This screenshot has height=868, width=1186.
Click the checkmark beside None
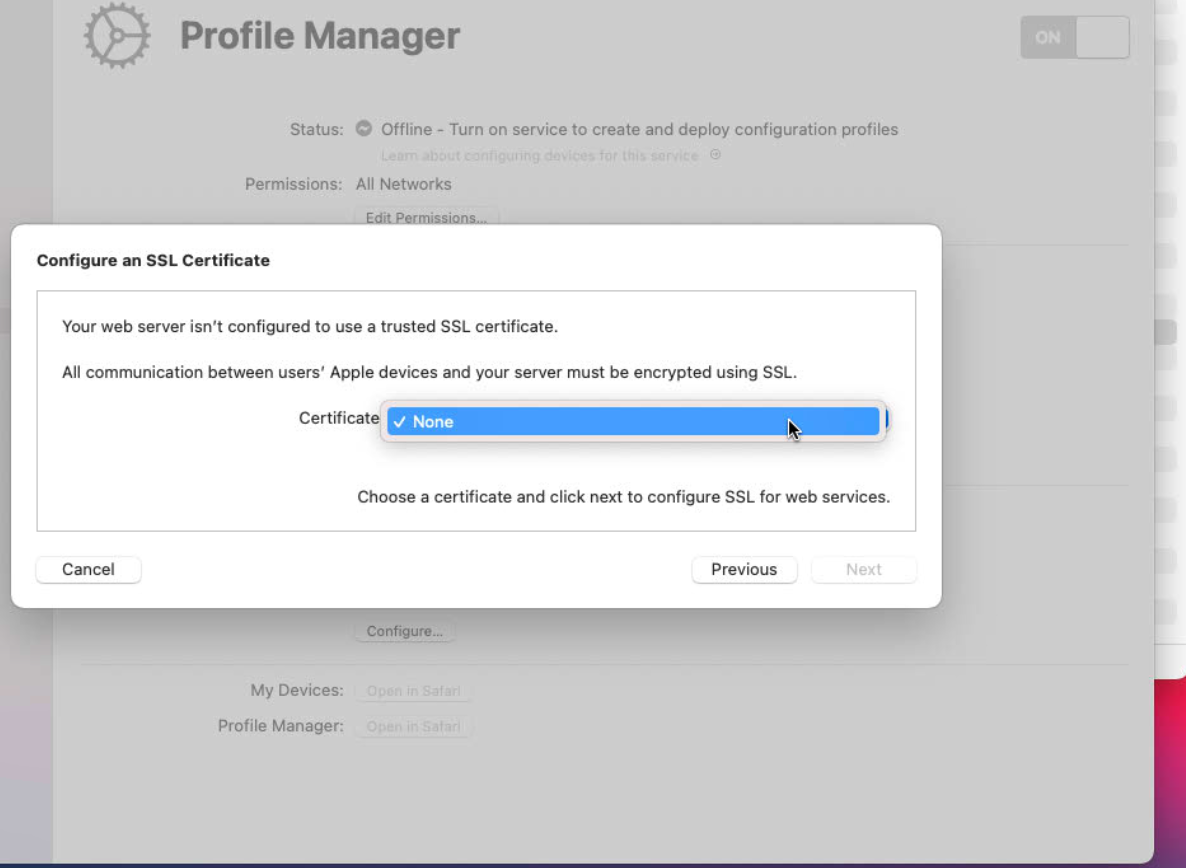pos(399,422)
